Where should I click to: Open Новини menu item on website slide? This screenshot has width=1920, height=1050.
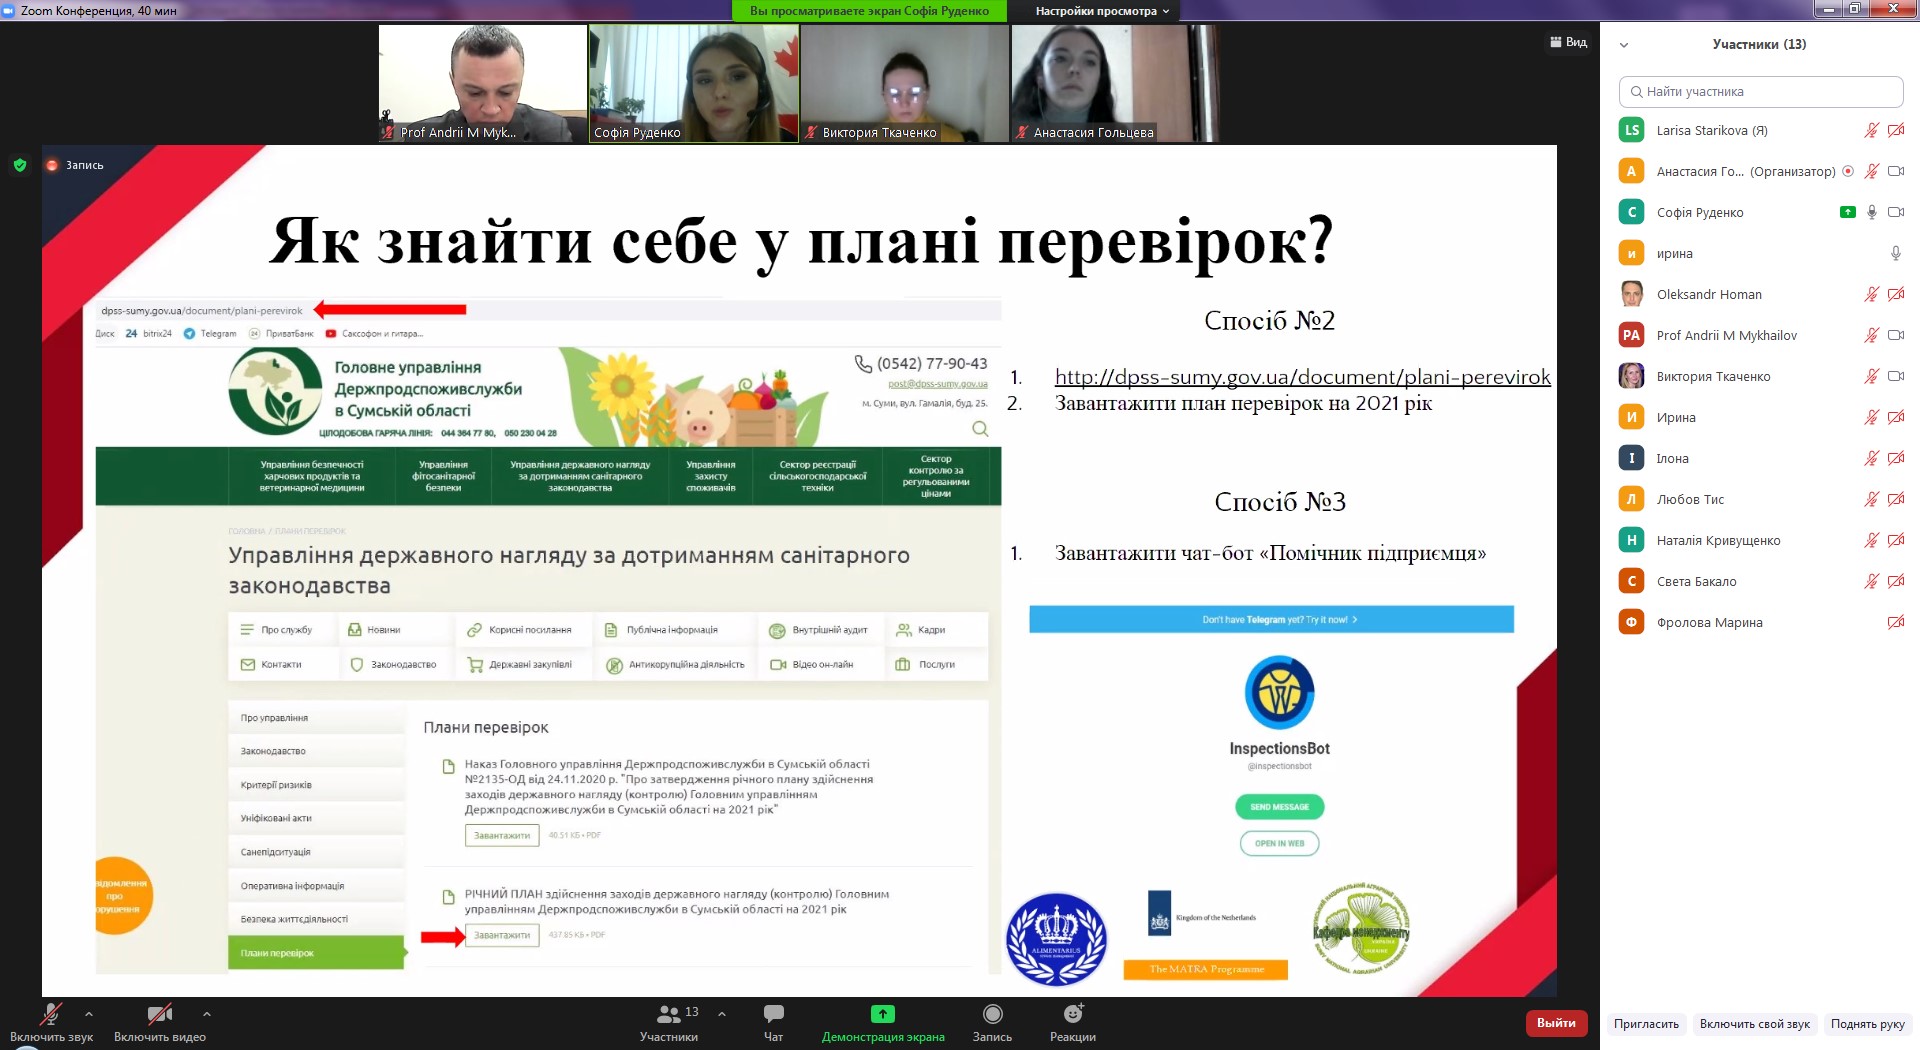click(x=374, y=630)
